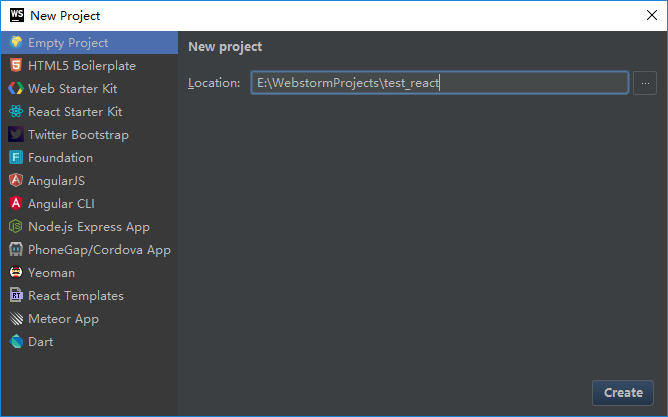Choose Yeoman project generator
668x417 pixels.
click(x=89, y=273)
